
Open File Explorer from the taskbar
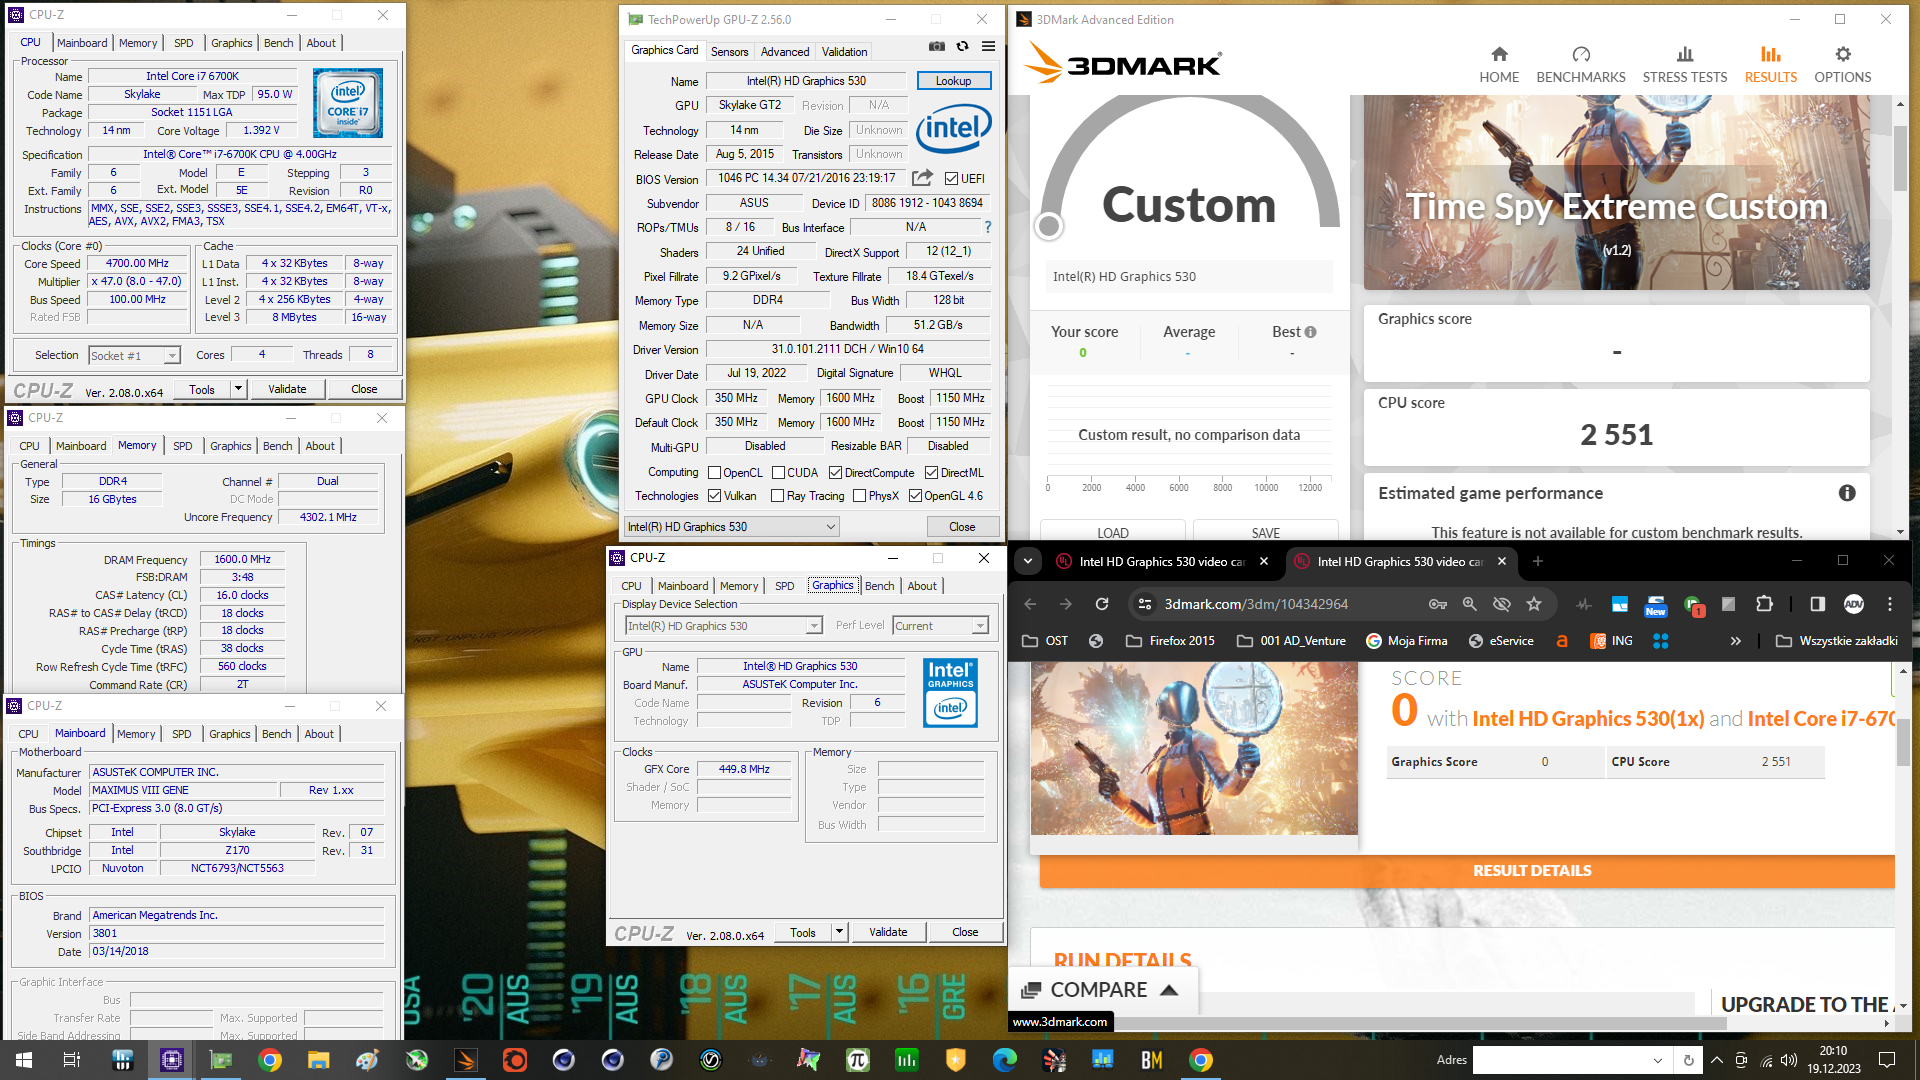pyautogui.click(x=319, y=1060)
